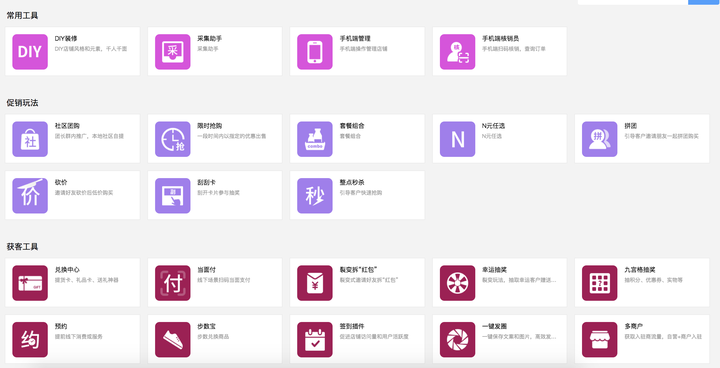
Task: Open the 一键发圈 title link
Action: click(494, 326)
